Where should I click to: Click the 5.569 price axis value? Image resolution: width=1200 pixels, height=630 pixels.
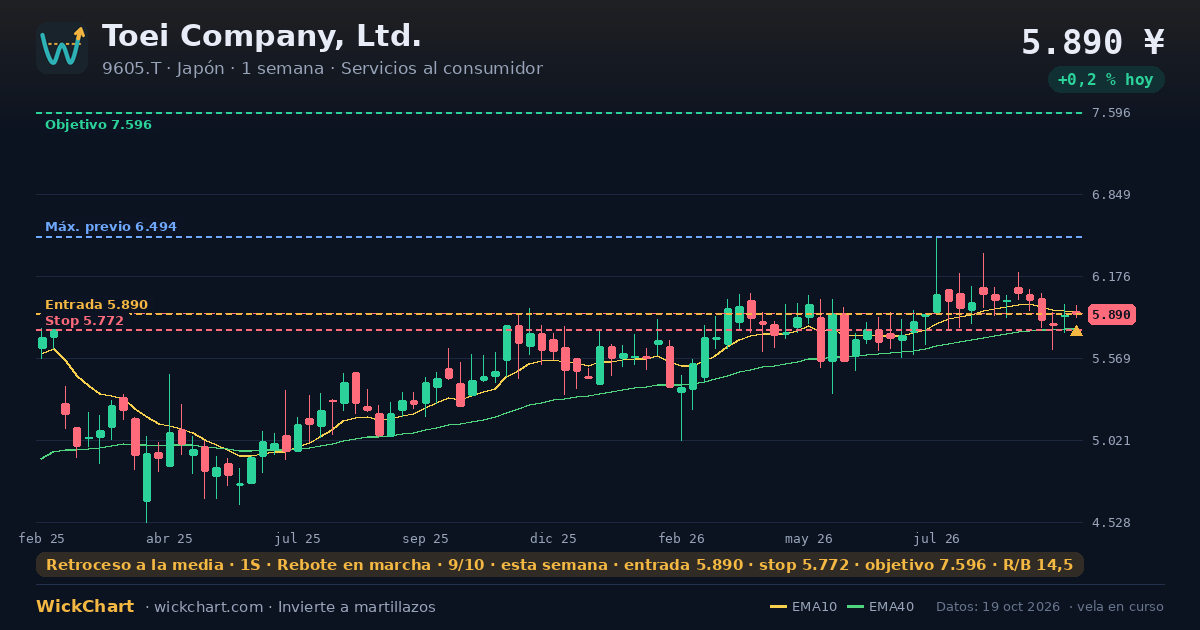tap(1111, 359)
